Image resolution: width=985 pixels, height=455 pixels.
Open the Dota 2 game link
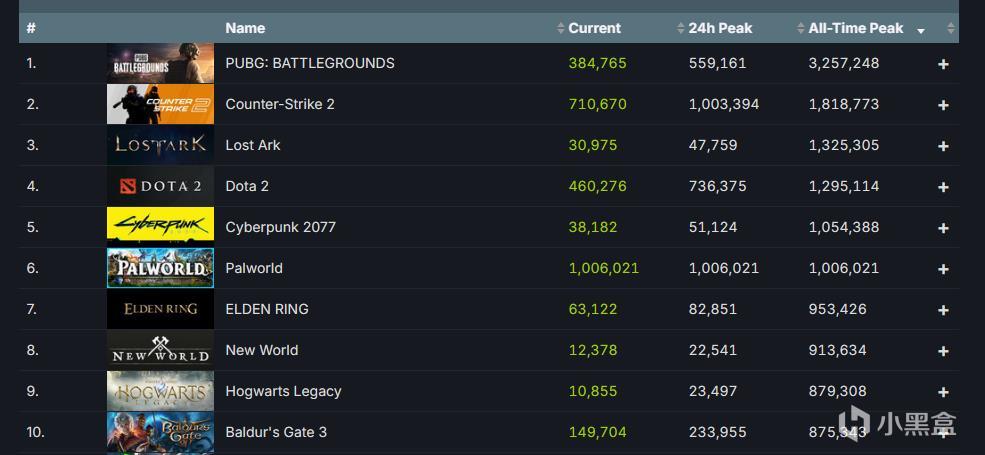point(247,186)
